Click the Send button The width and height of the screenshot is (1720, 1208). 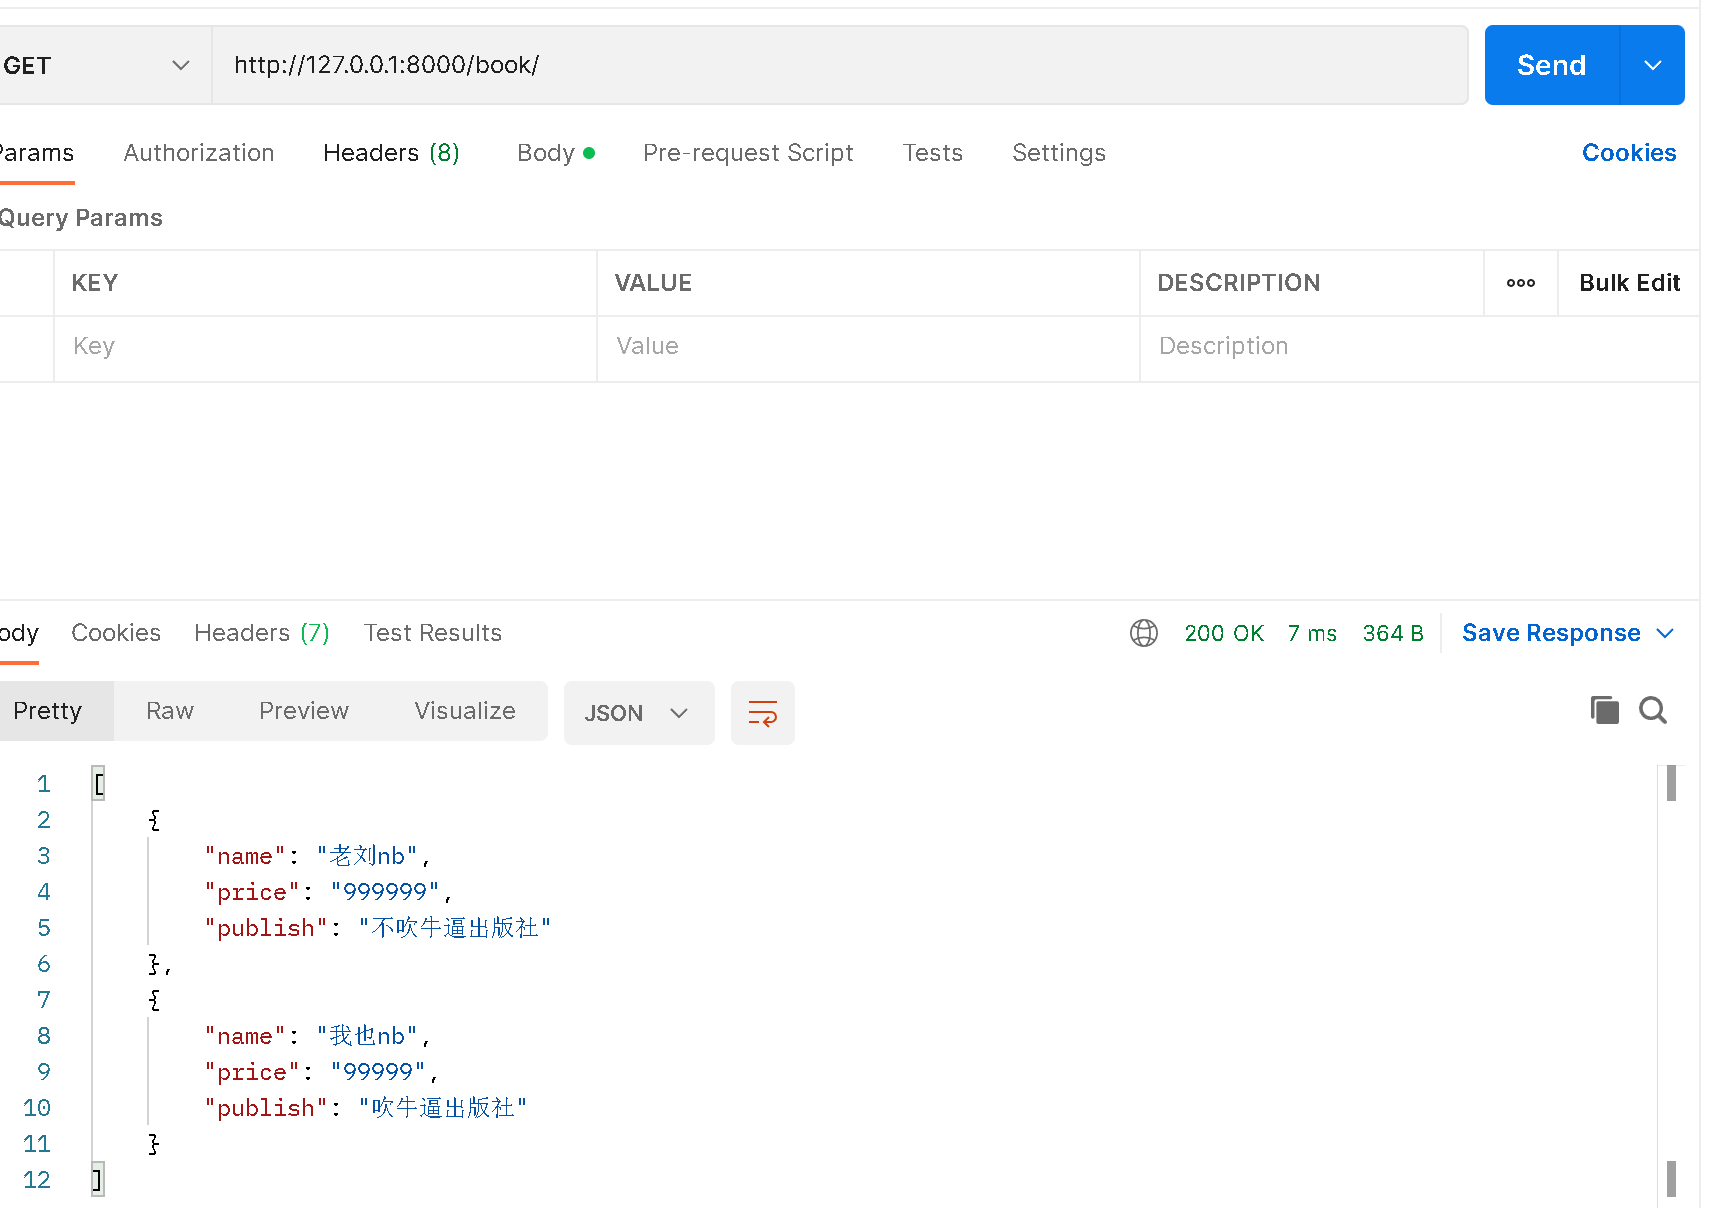pos(1552,65)
